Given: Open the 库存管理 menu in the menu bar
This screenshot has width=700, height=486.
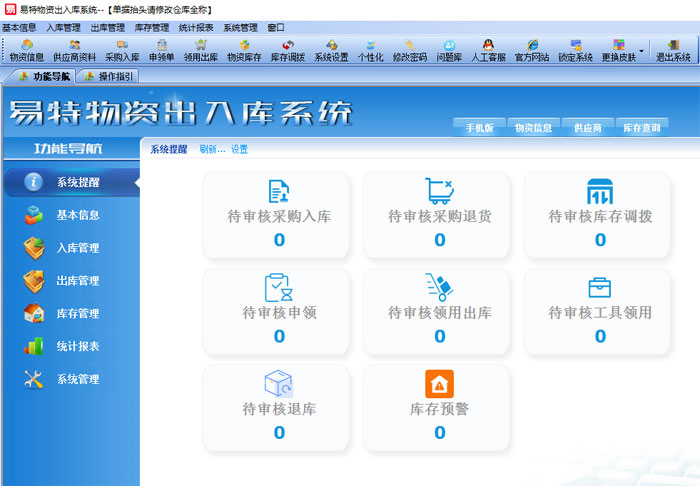Looking at the screenshot, I should pos(152,28).
